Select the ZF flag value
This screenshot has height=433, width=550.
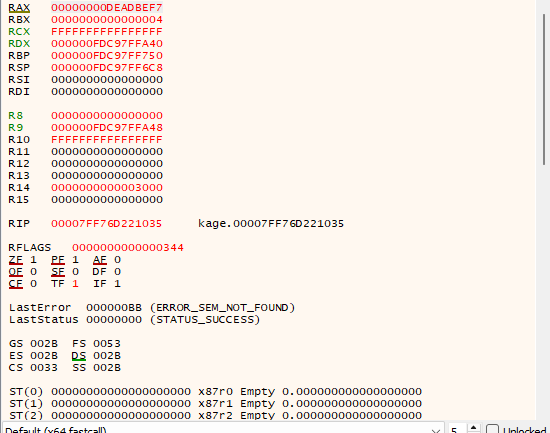(x=33, y=260)
